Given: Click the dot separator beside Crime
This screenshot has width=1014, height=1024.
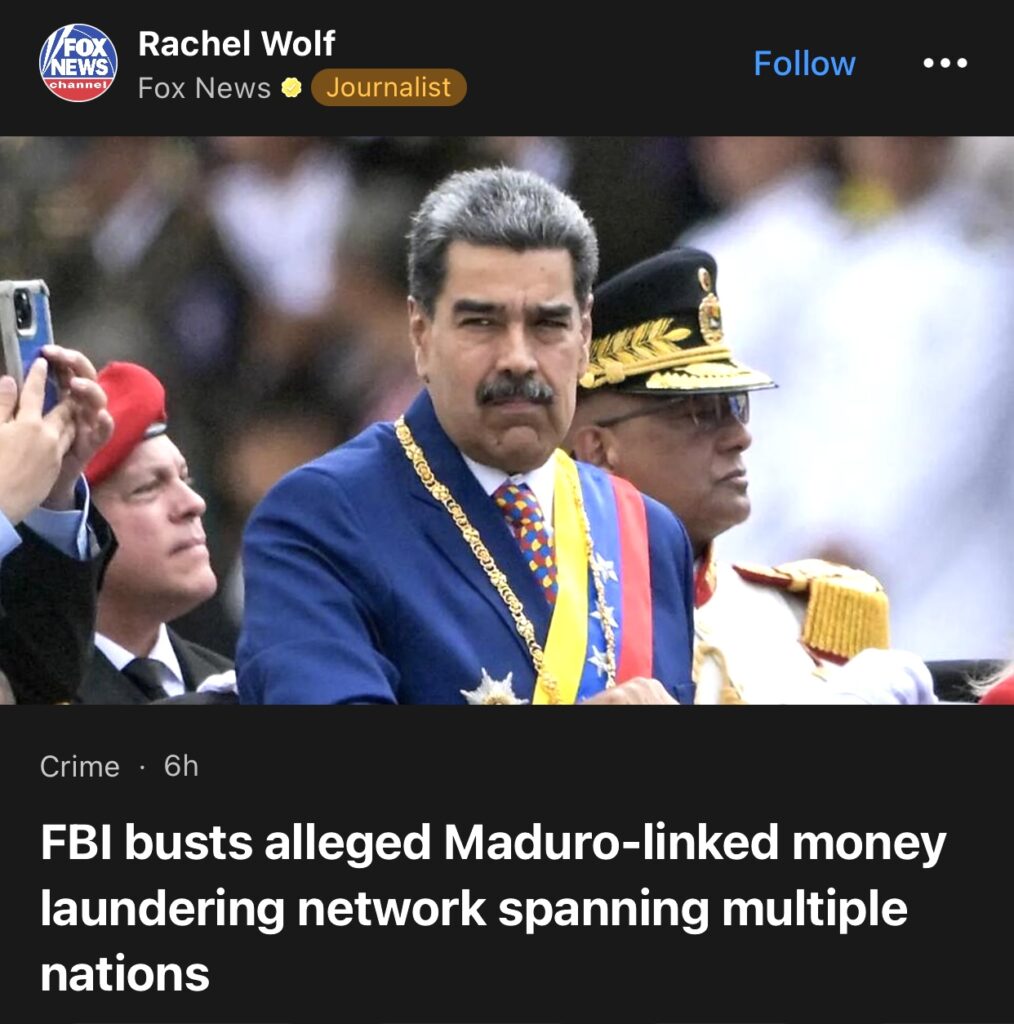Looking at the screenshot, I should (142, 767).
